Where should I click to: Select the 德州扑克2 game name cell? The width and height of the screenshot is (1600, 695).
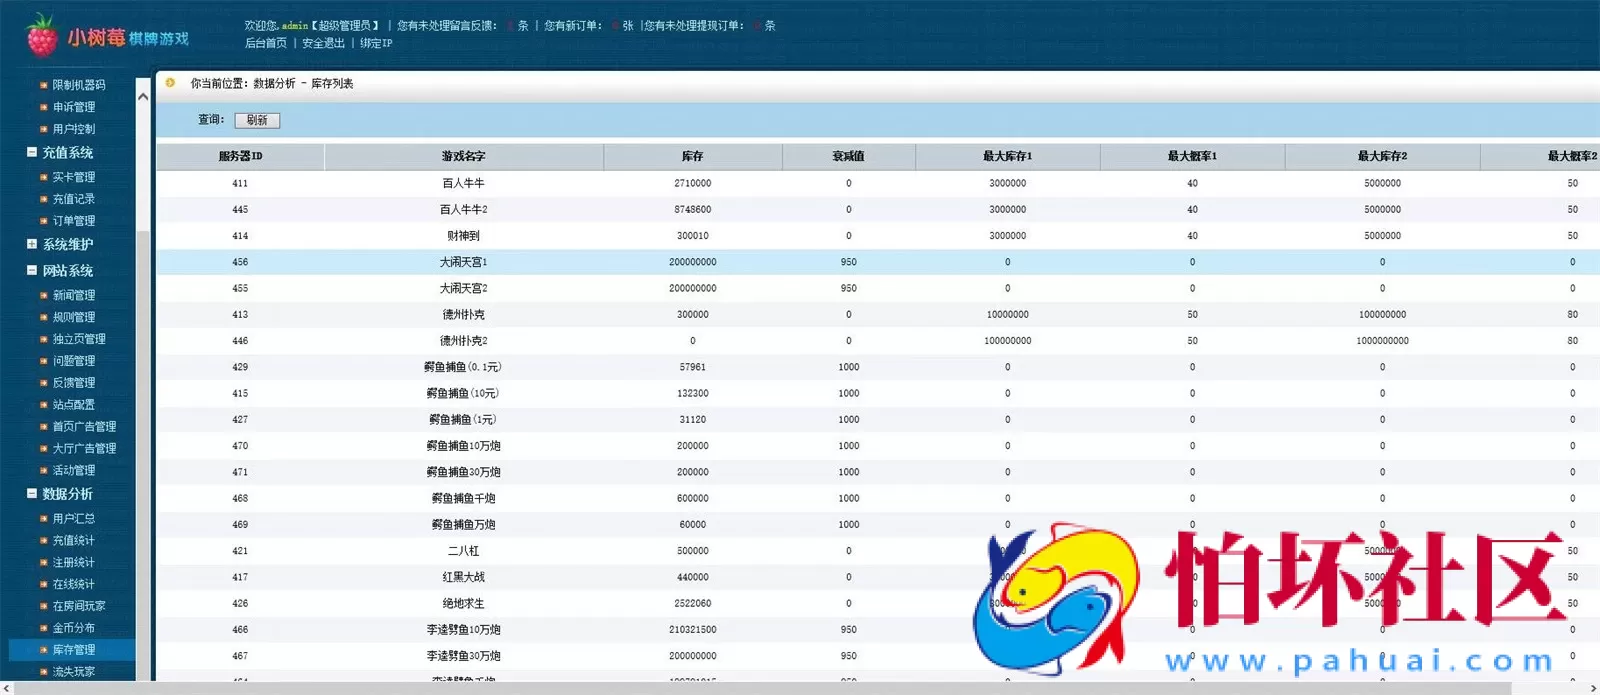click(x=463, y=341)
